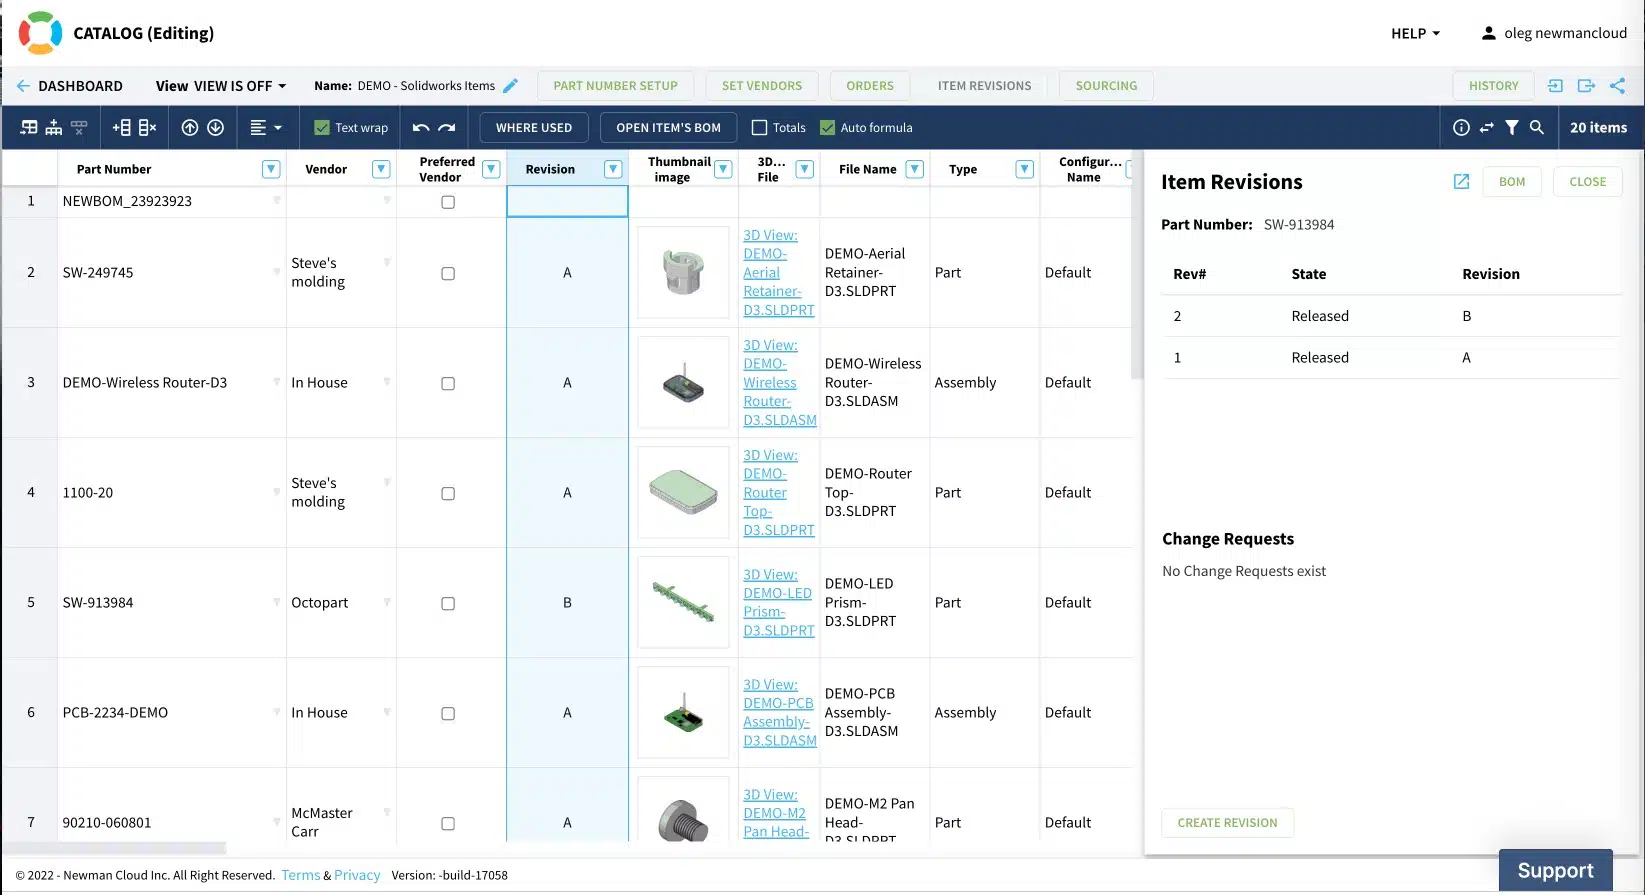This screenshot has height=895, width=1645.
Task: Open the Terms link in footer
Action: click(300, 875)
